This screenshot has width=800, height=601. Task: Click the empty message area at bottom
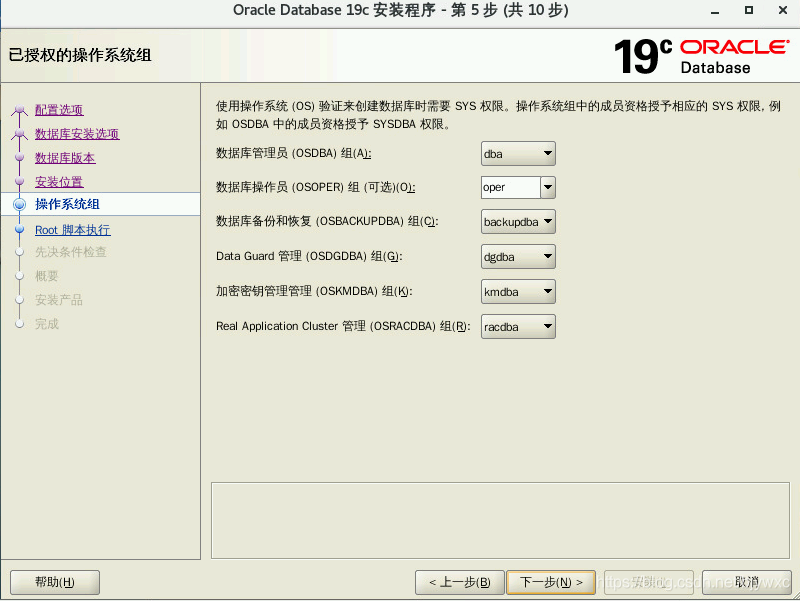(x=500, y=520)
